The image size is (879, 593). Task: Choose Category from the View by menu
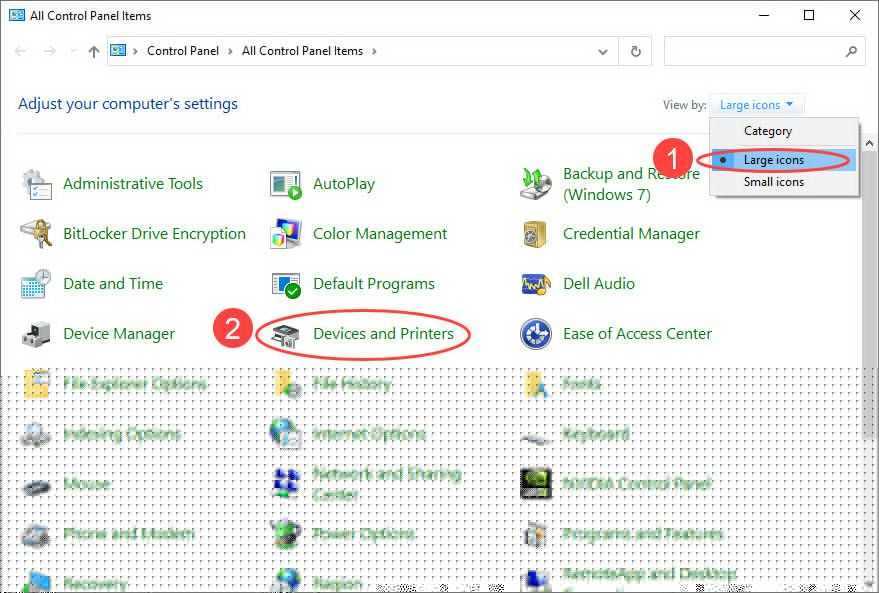click(767, 131)
